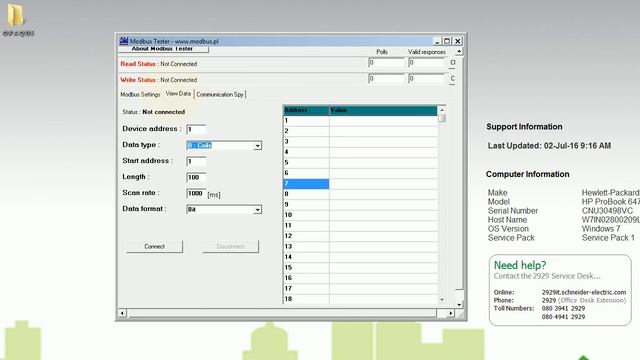Click the Write Status Valid responses field

click(x=426, y=78)
